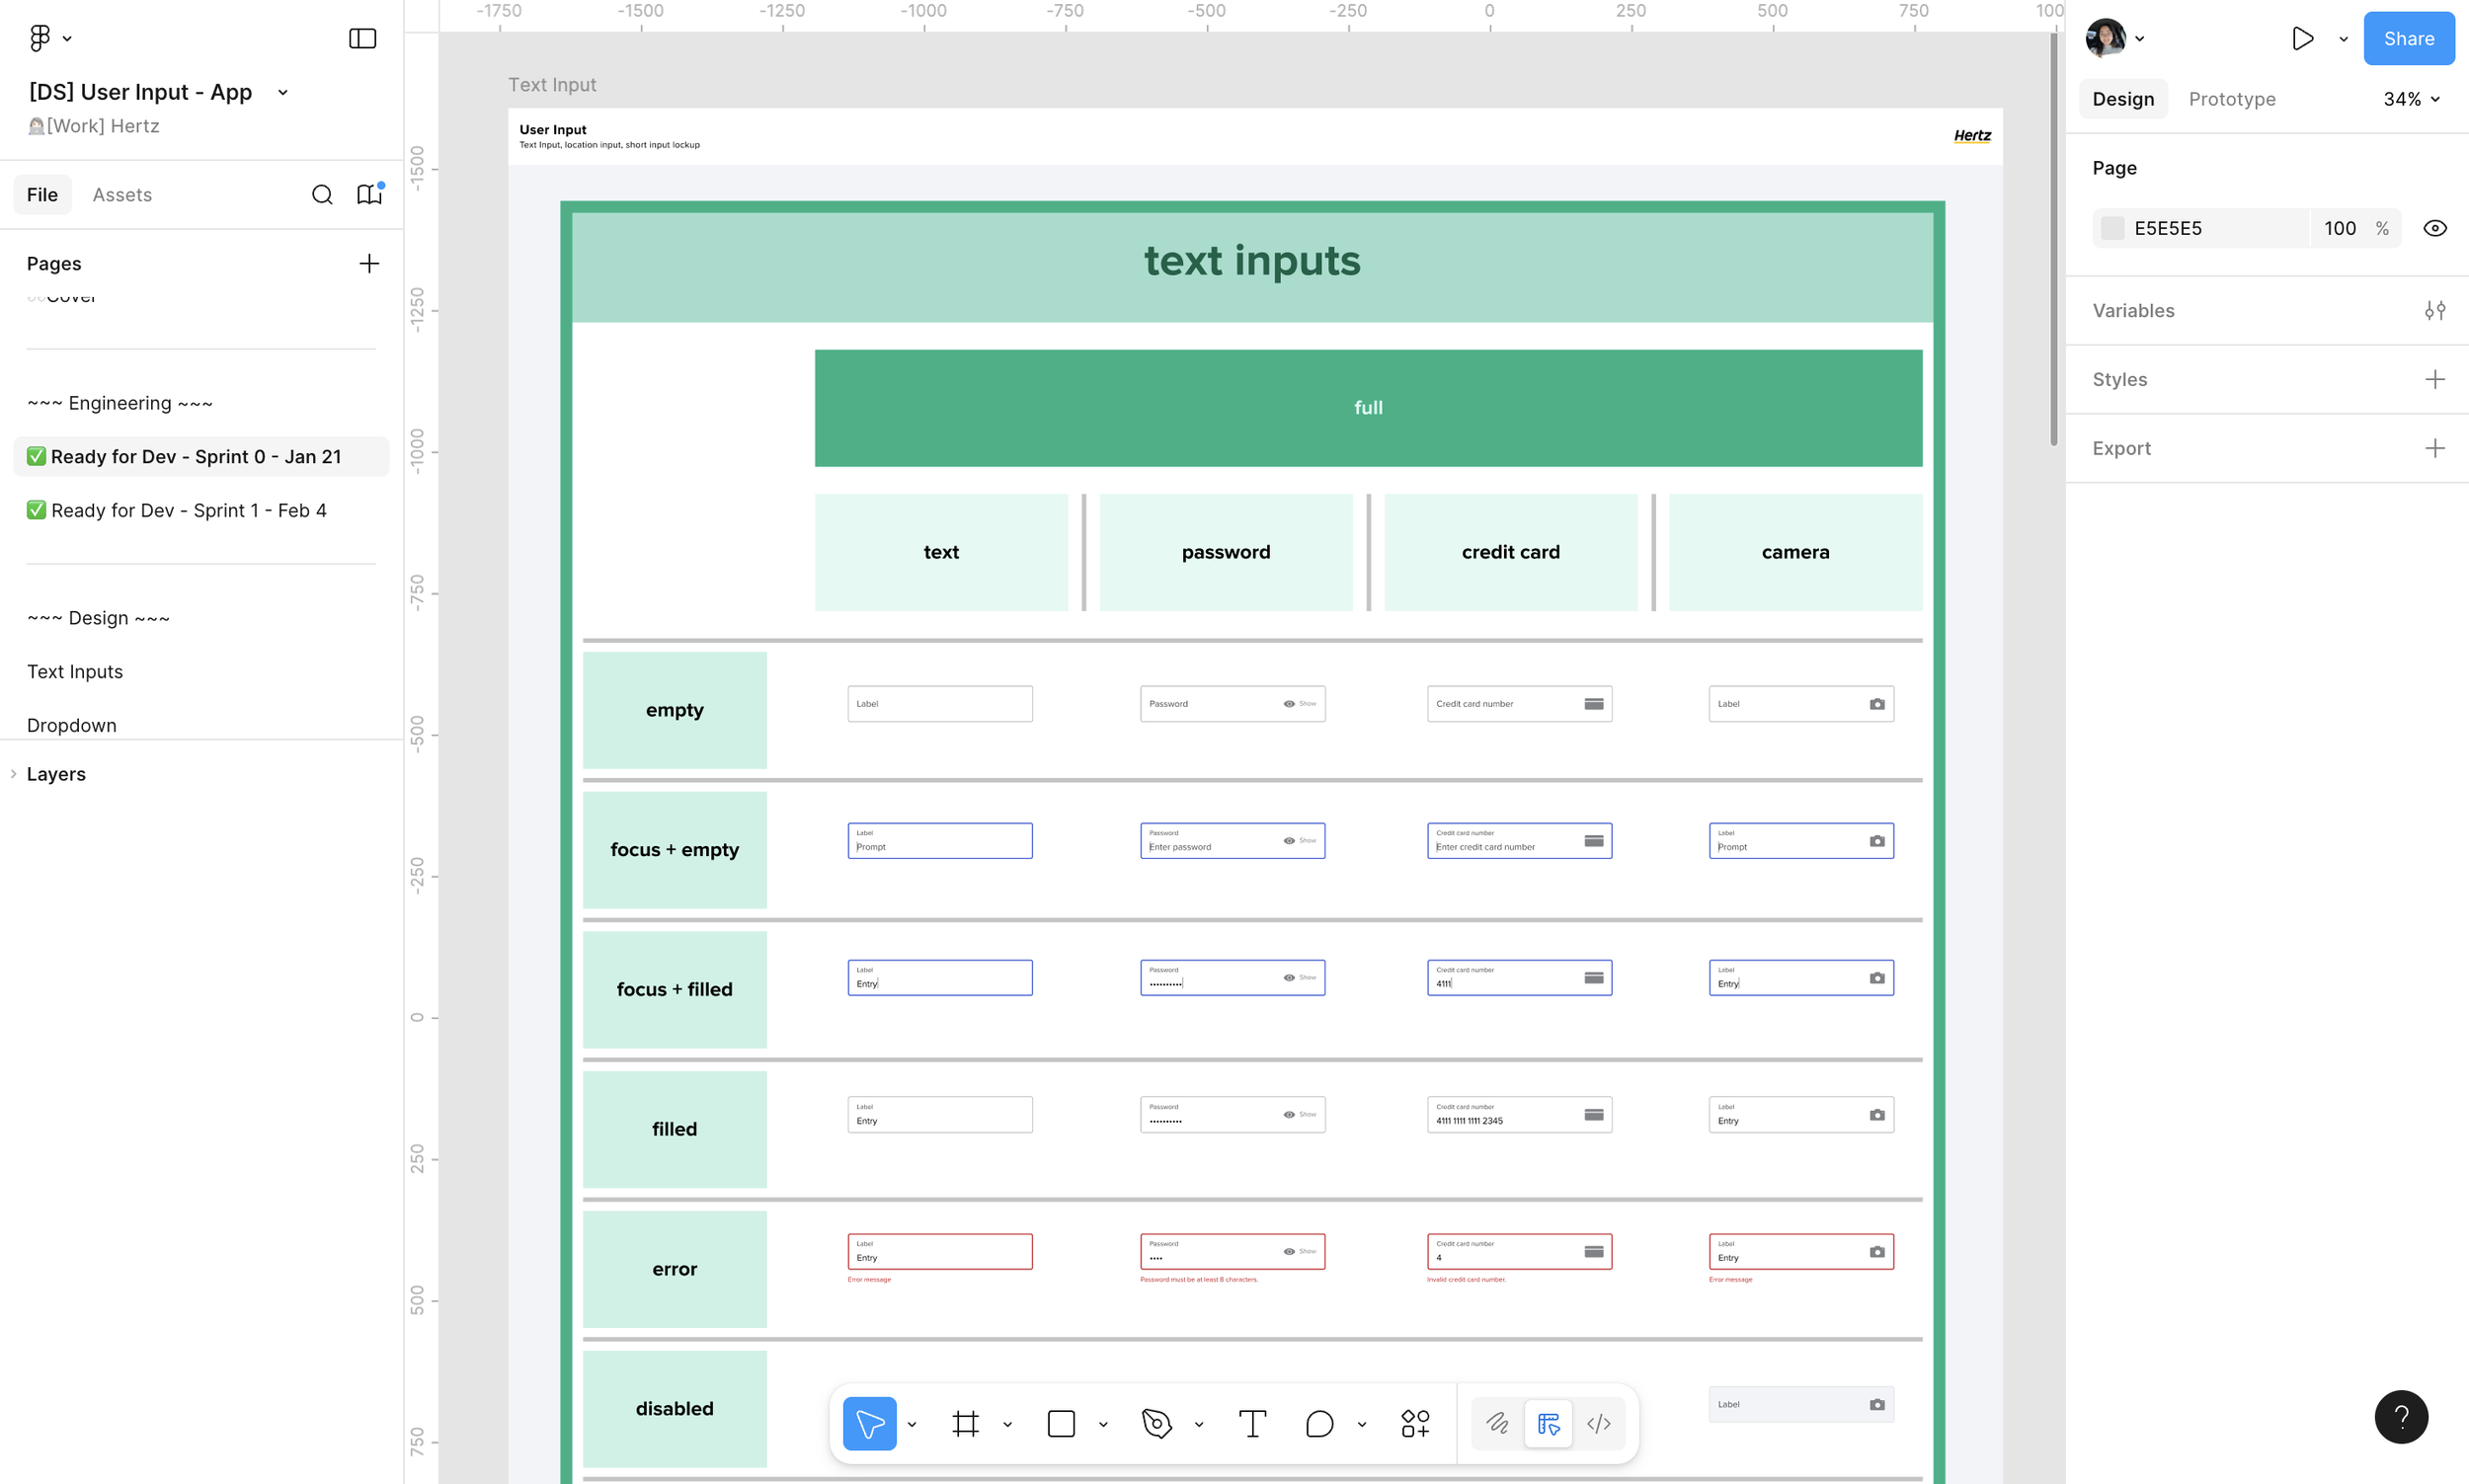
Task: Switch to the Prototype tab
Action: (2231, 99)
